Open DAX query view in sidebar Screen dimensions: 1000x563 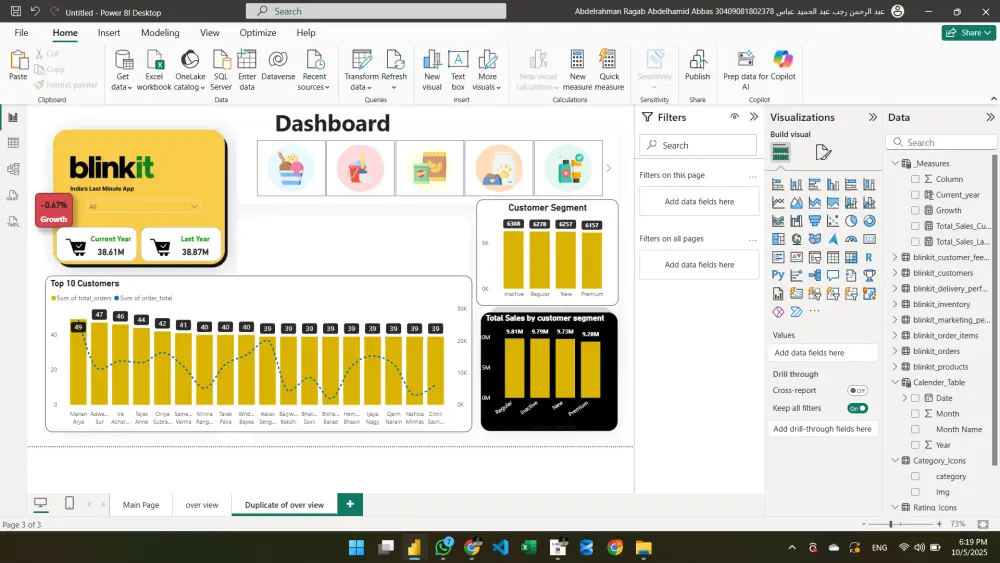click(13, 195)
